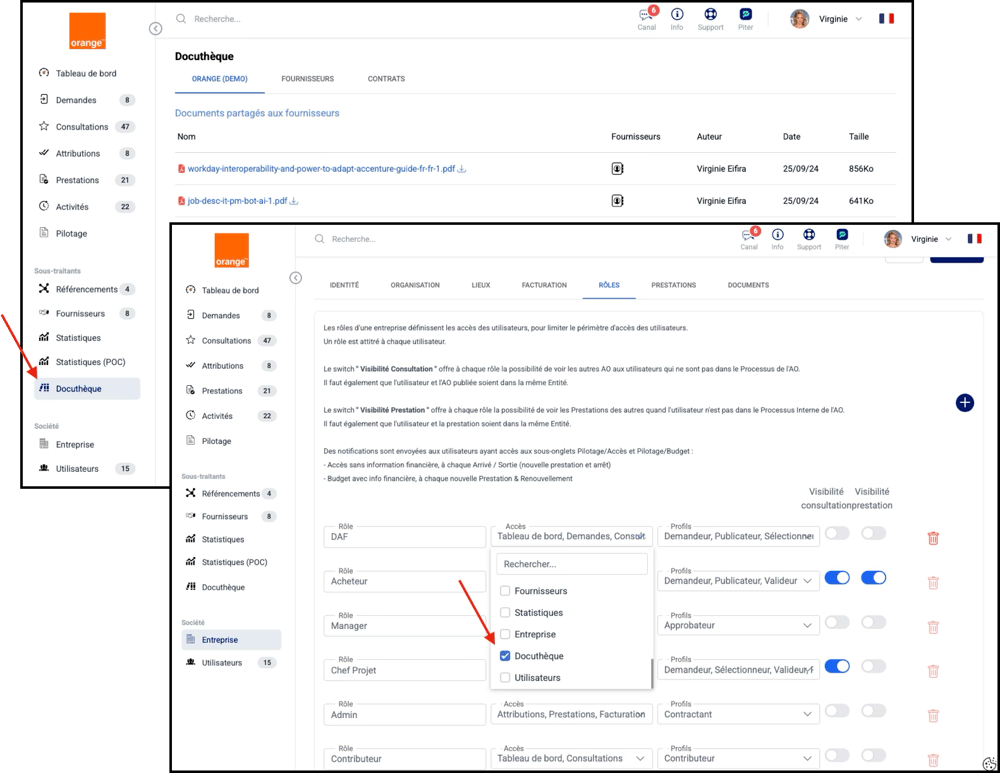This screenshot has width=1000, height=773.
Task: Expand the Virginie user menu in the front window
Action: [x=919, y=239]
